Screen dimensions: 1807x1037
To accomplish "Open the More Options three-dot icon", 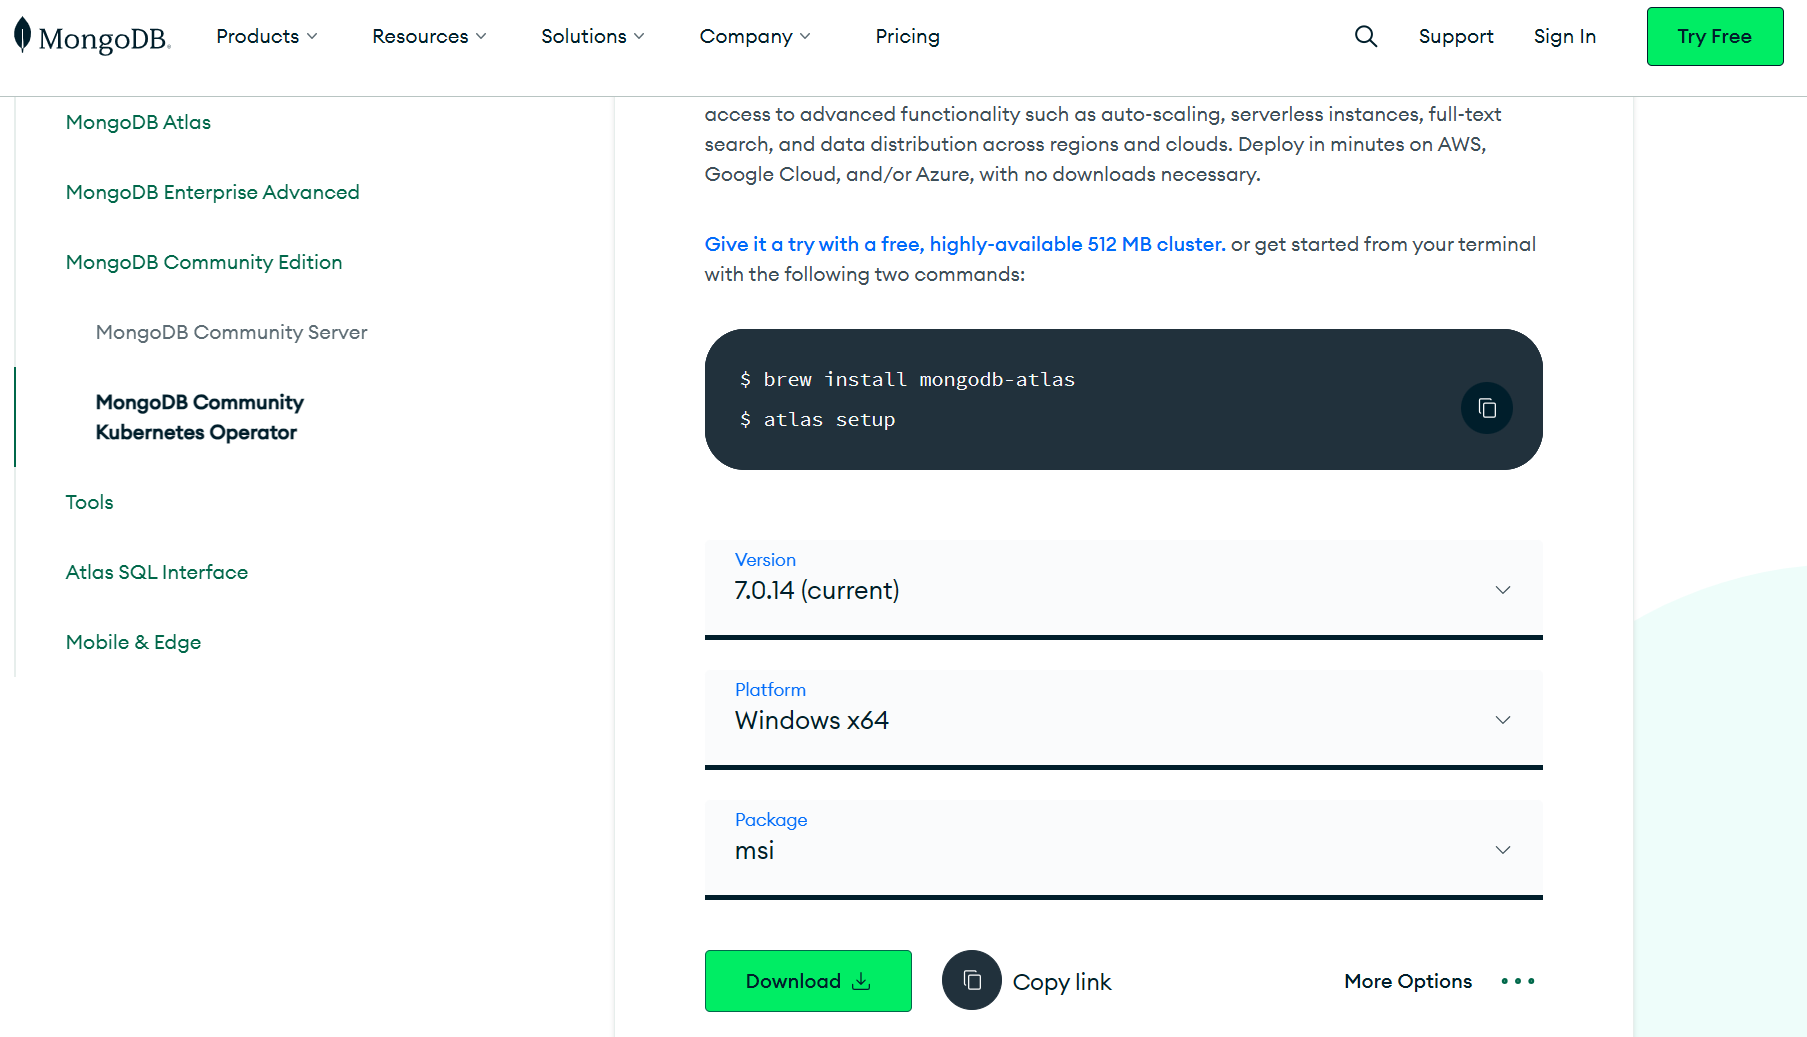I will [x=1518, y=981].
